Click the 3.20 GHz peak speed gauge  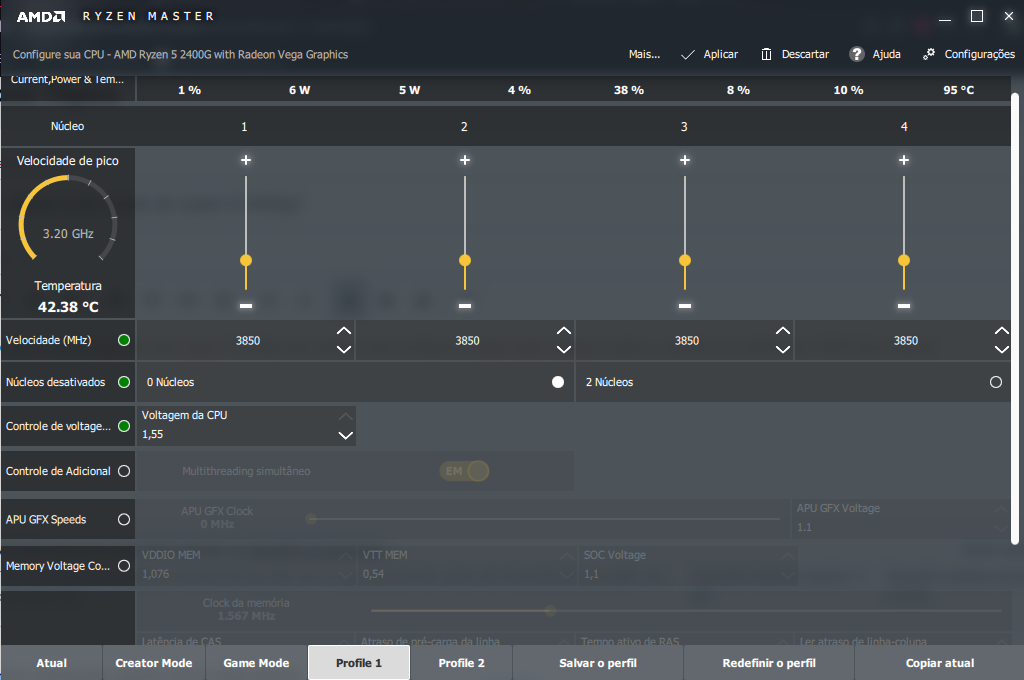68,219
